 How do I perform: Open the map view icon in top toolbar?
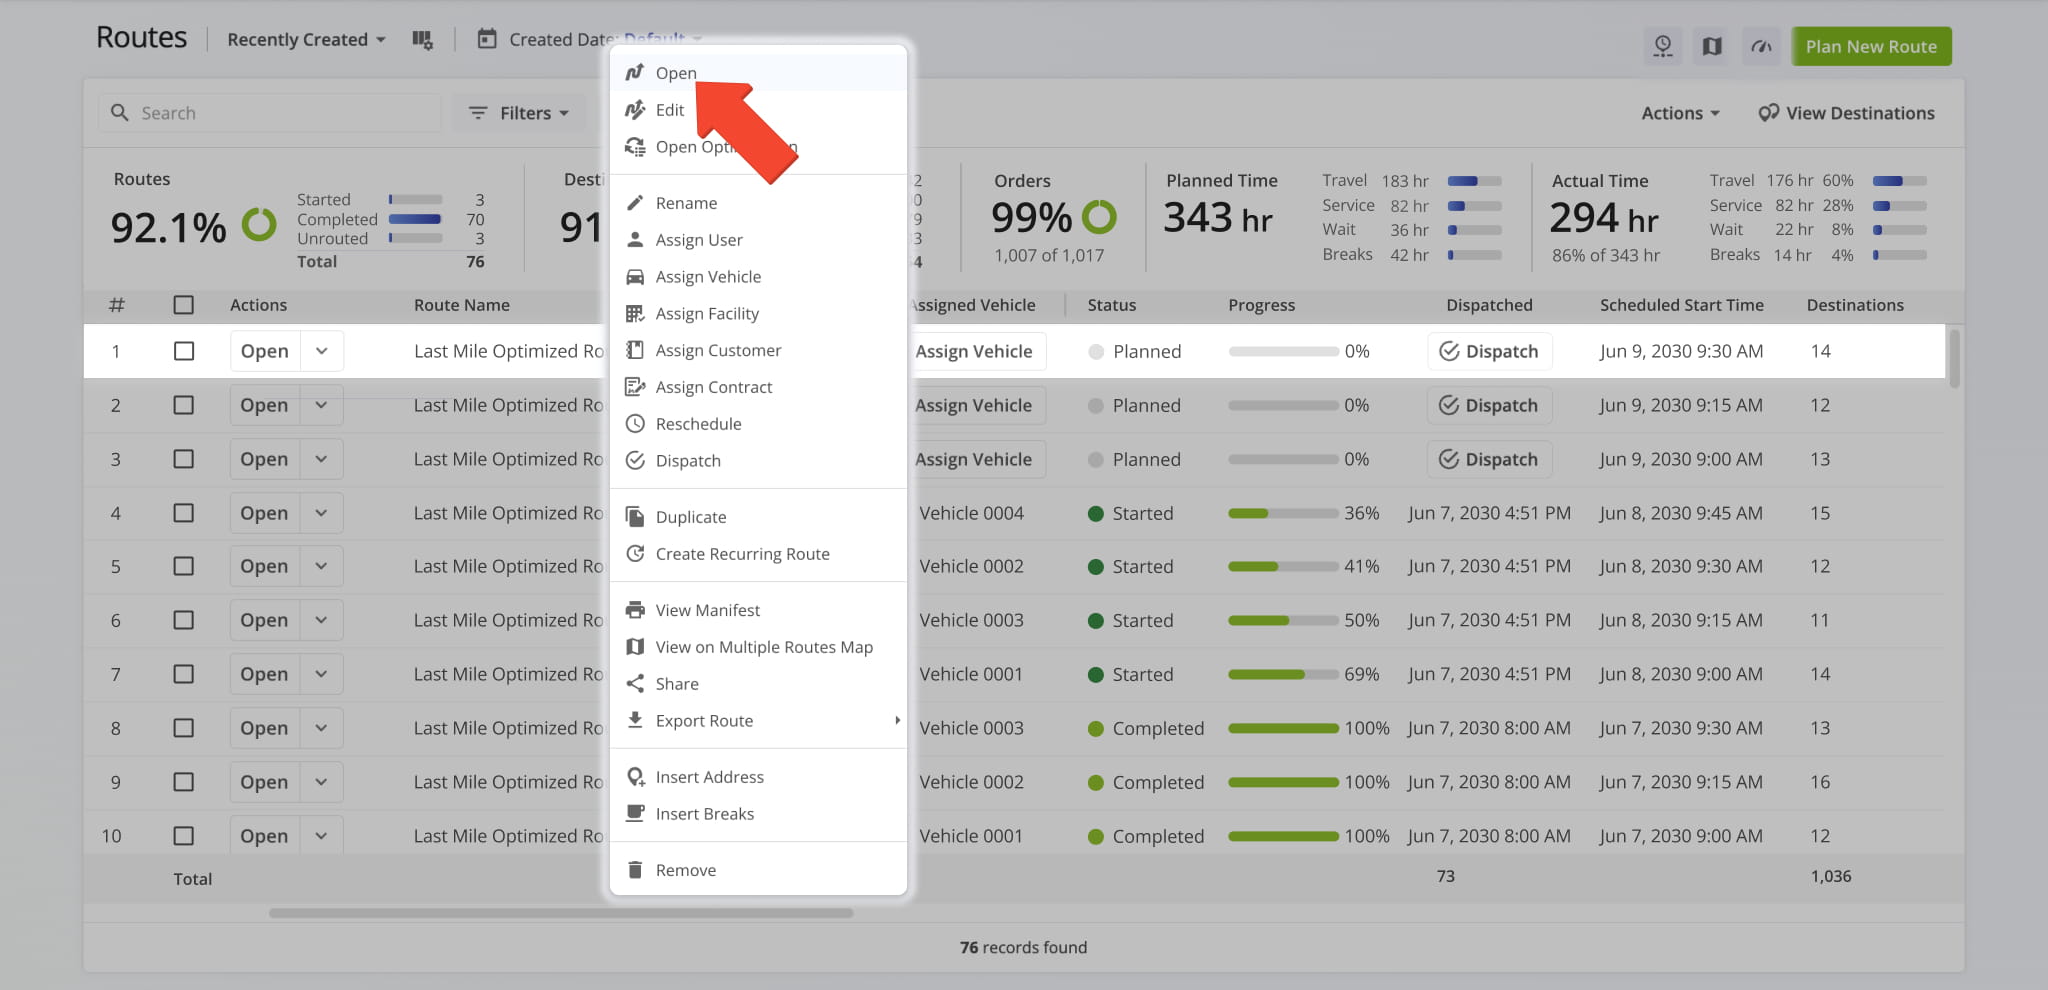[1712, 46]
